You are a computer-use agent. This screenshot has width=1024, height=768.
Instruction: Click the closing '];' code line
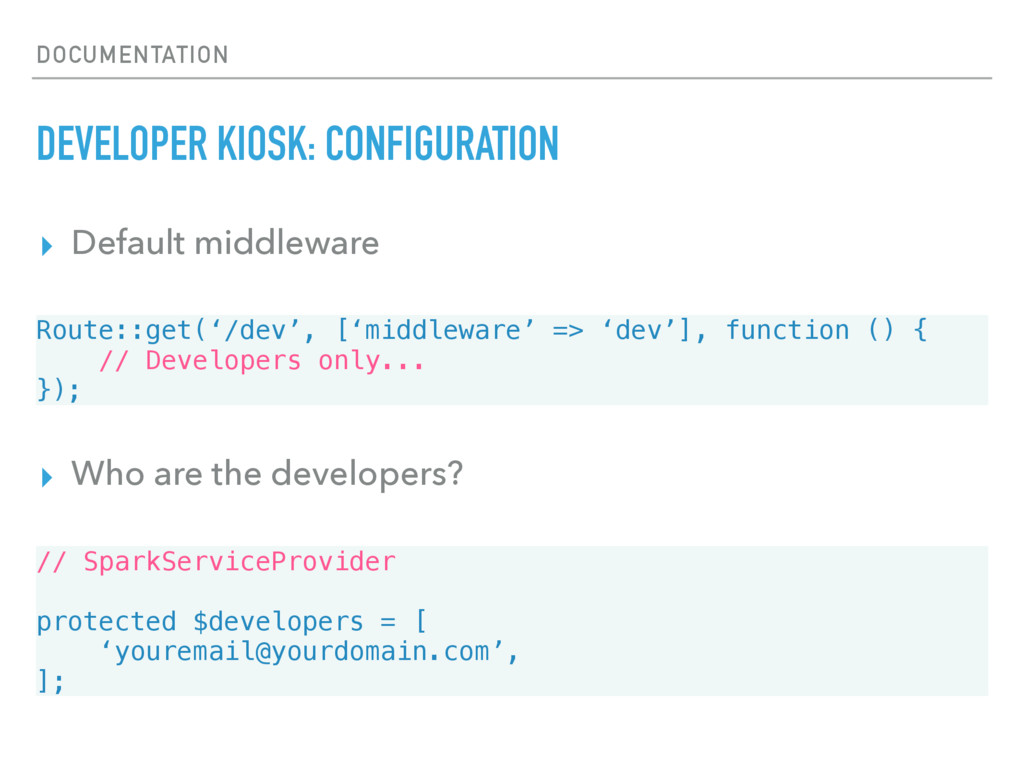[x=50, y=681]
